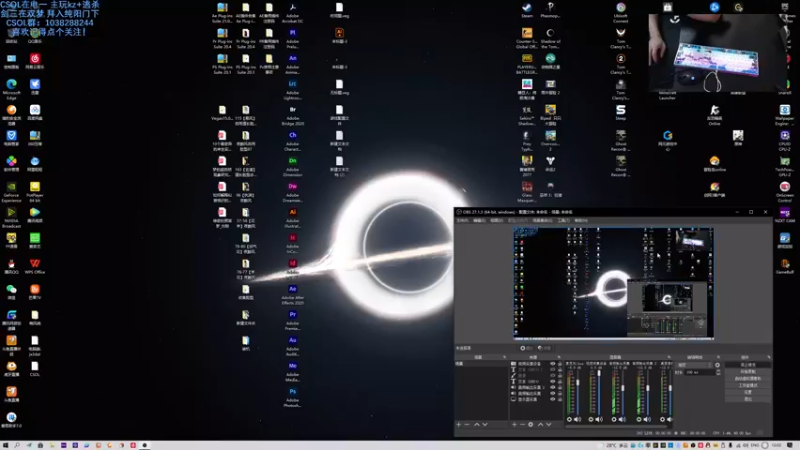Open source properties gear in sources toolbar
The width and height of the screenshot is (800, 450).
point(531,424)
